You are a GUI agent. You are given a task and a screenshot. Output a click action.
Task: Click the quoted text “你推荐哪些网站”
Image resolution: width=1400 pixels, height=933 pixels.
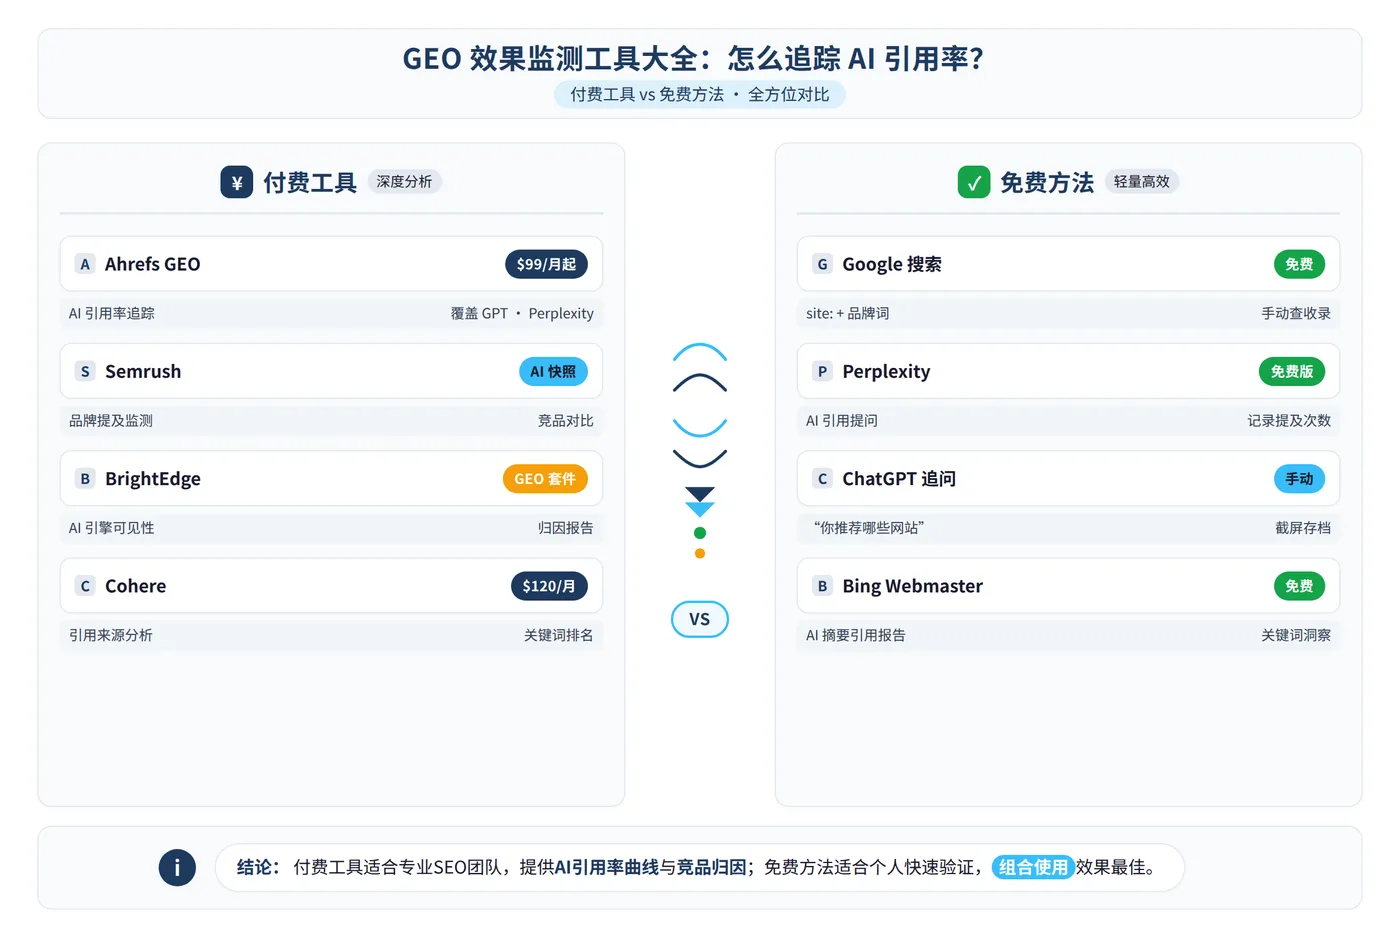coord(869,528)
